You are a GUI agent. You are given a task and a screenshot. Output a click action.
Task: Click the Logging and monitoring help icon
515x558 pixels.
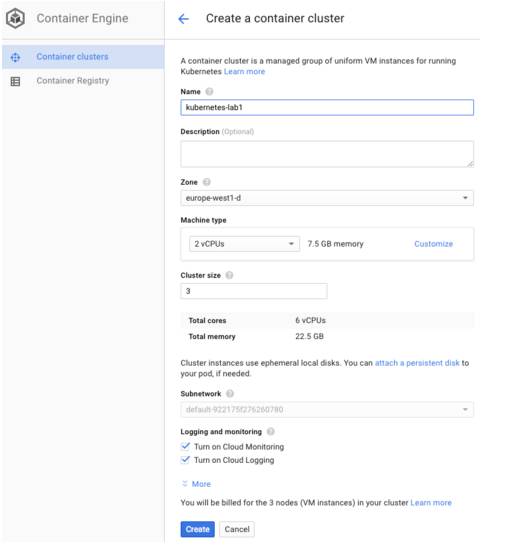click(x=270, y=431)
